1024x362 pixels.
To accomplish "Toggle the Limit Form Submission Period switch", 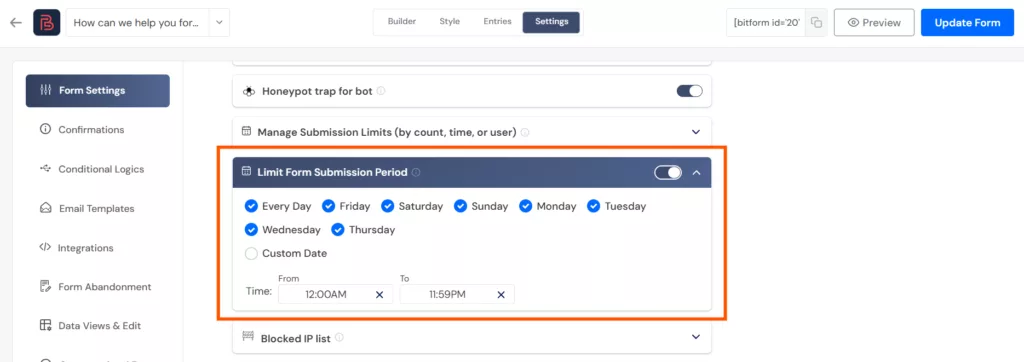I will point(668,173).
